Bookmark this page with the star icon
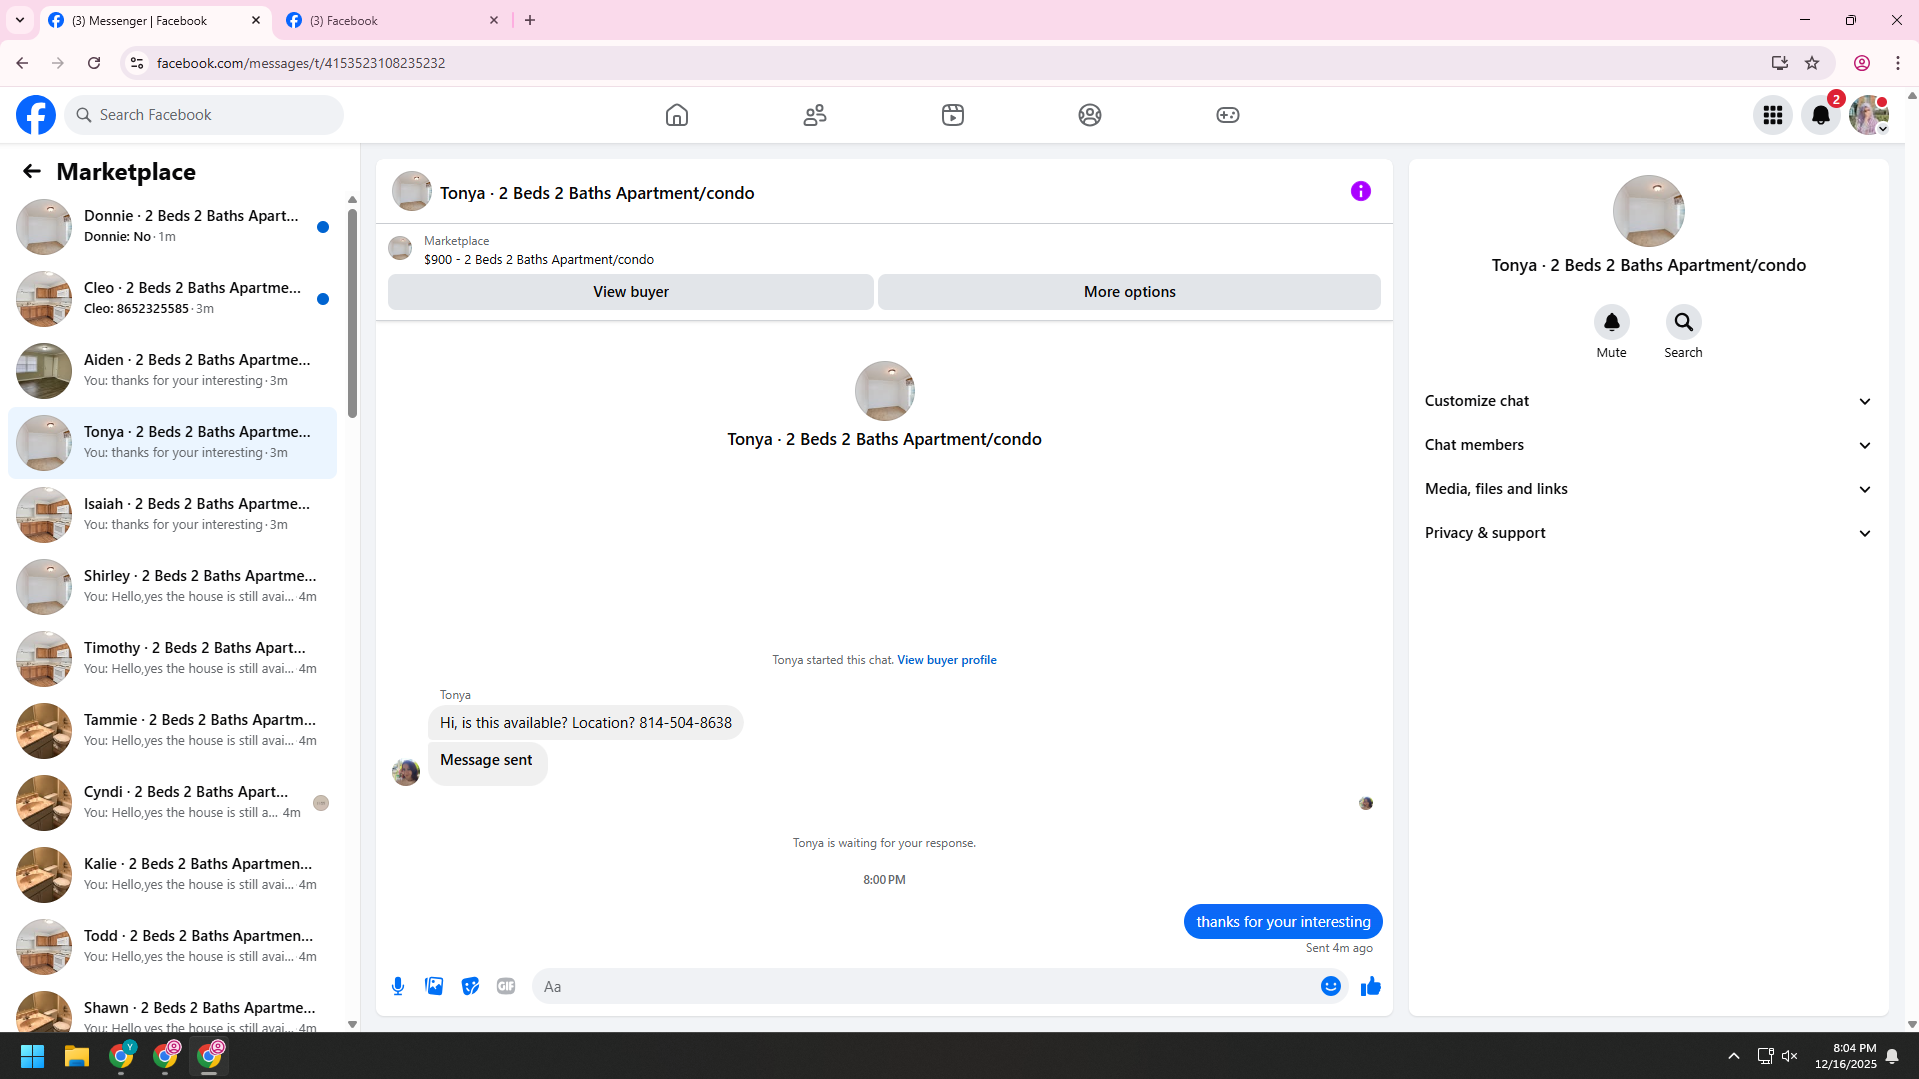This screenshot has width=1919, height=1079. tap(1812, 63)
